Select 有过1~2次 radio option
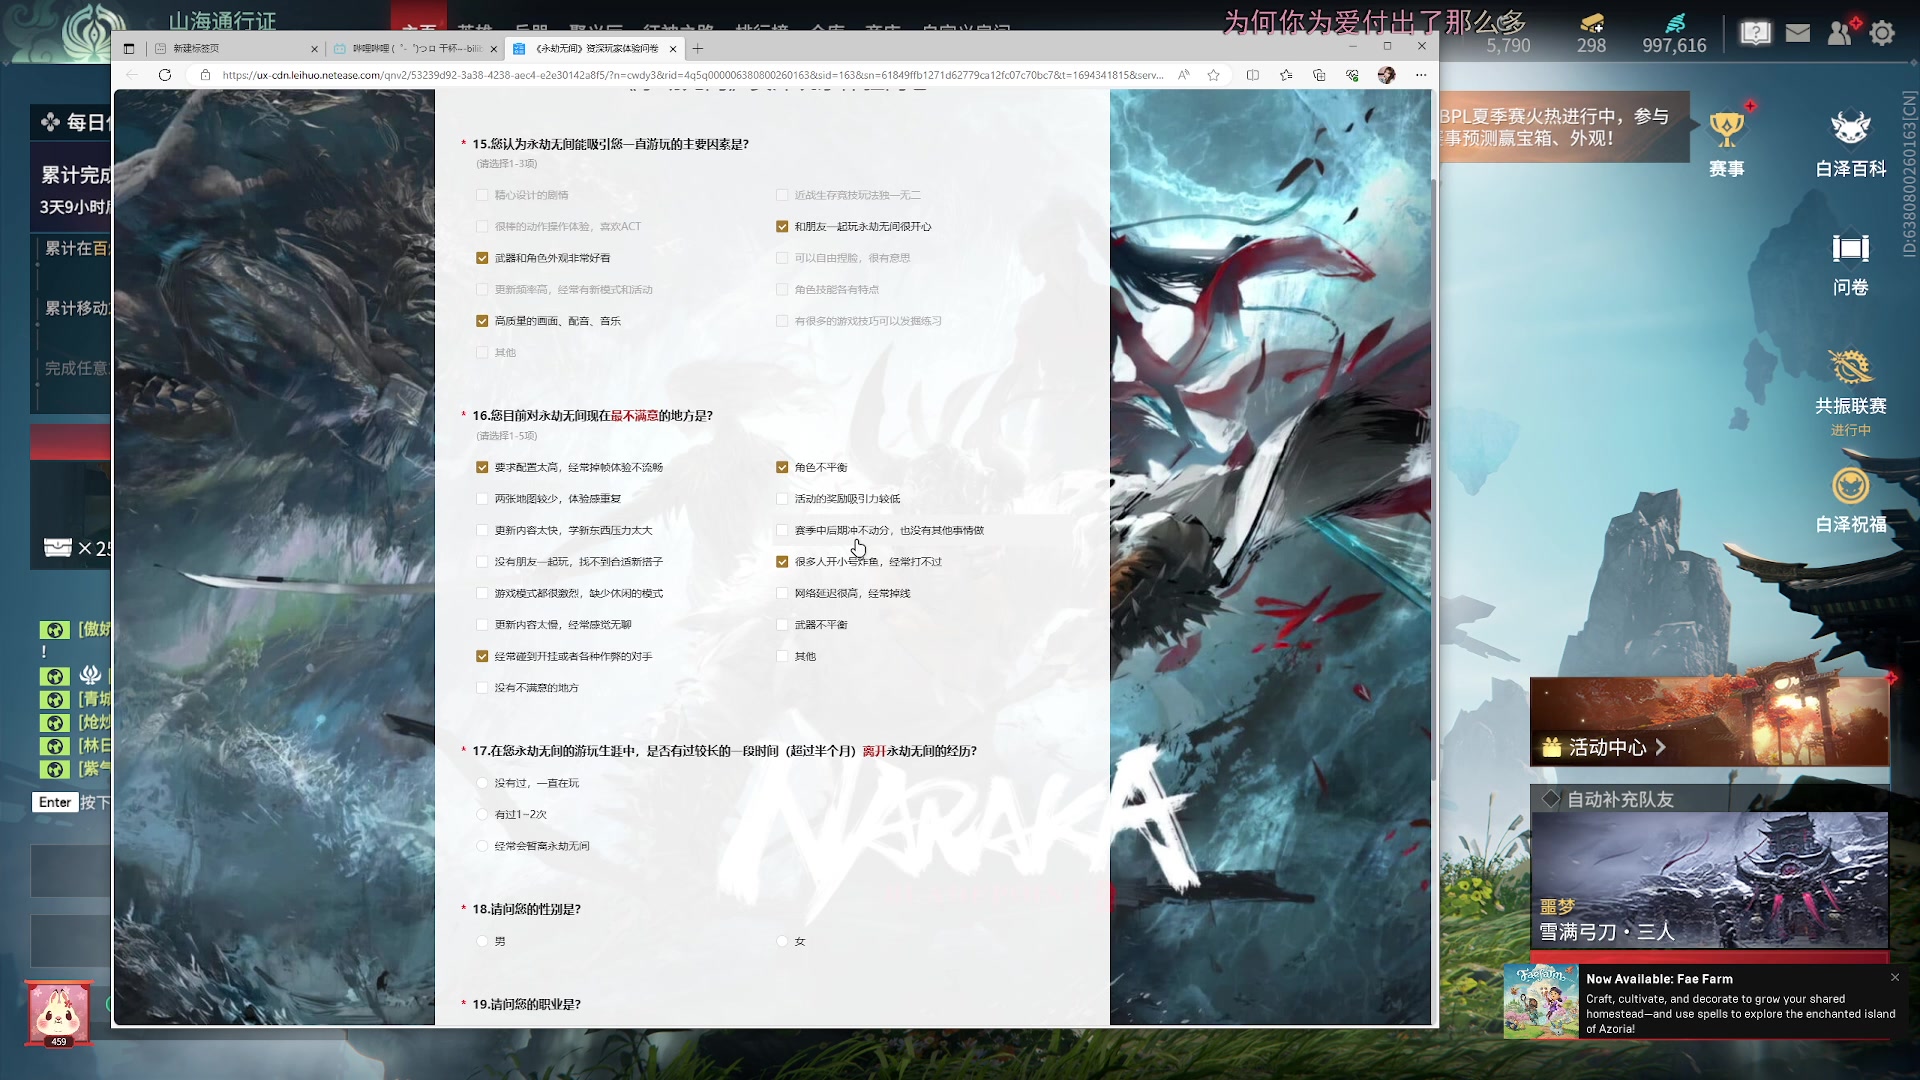Viewport: 1920px width, 1080px height. (482, 815)
